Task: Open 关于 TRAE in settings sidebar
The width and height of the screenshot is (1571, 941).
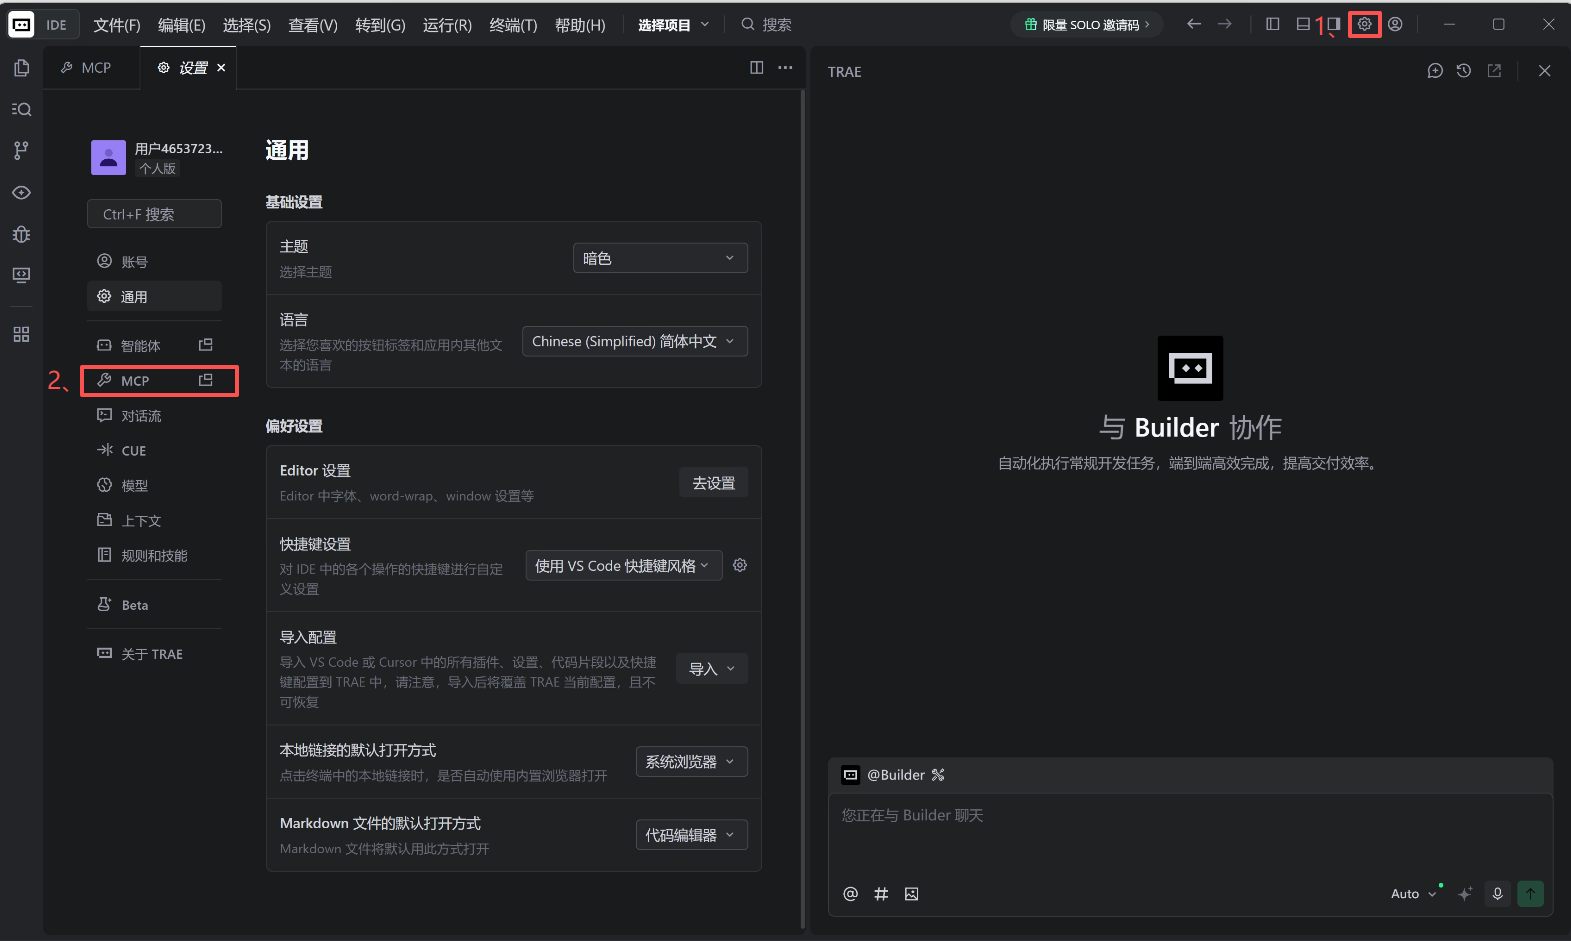Action: pyautogui.click(x=154, y=654)
